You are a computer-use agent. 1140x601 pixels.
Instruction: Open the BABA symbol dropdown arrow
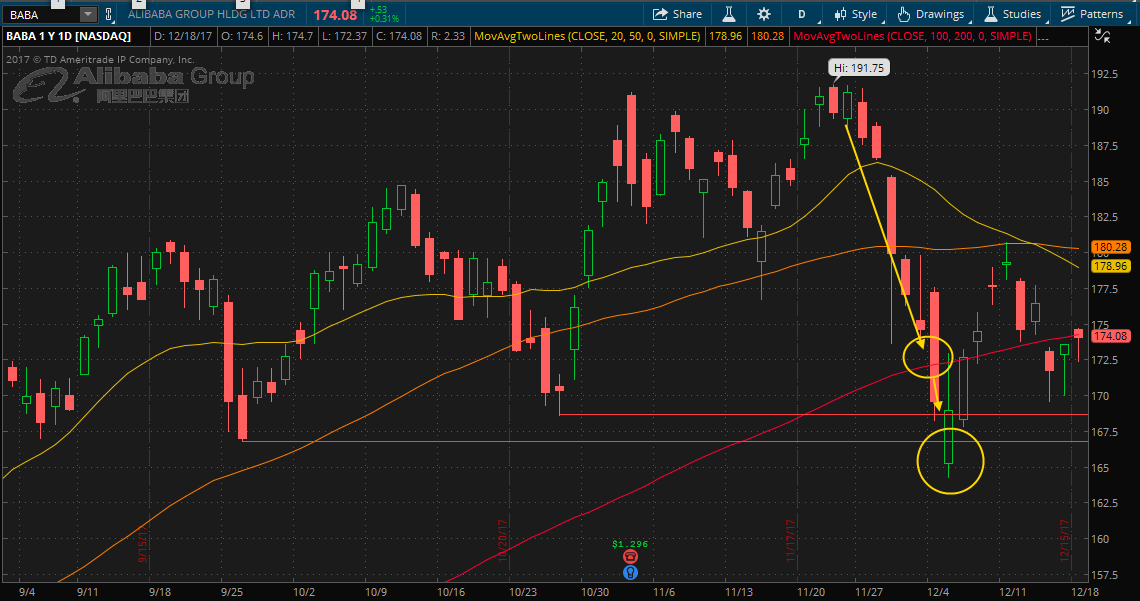88,14
